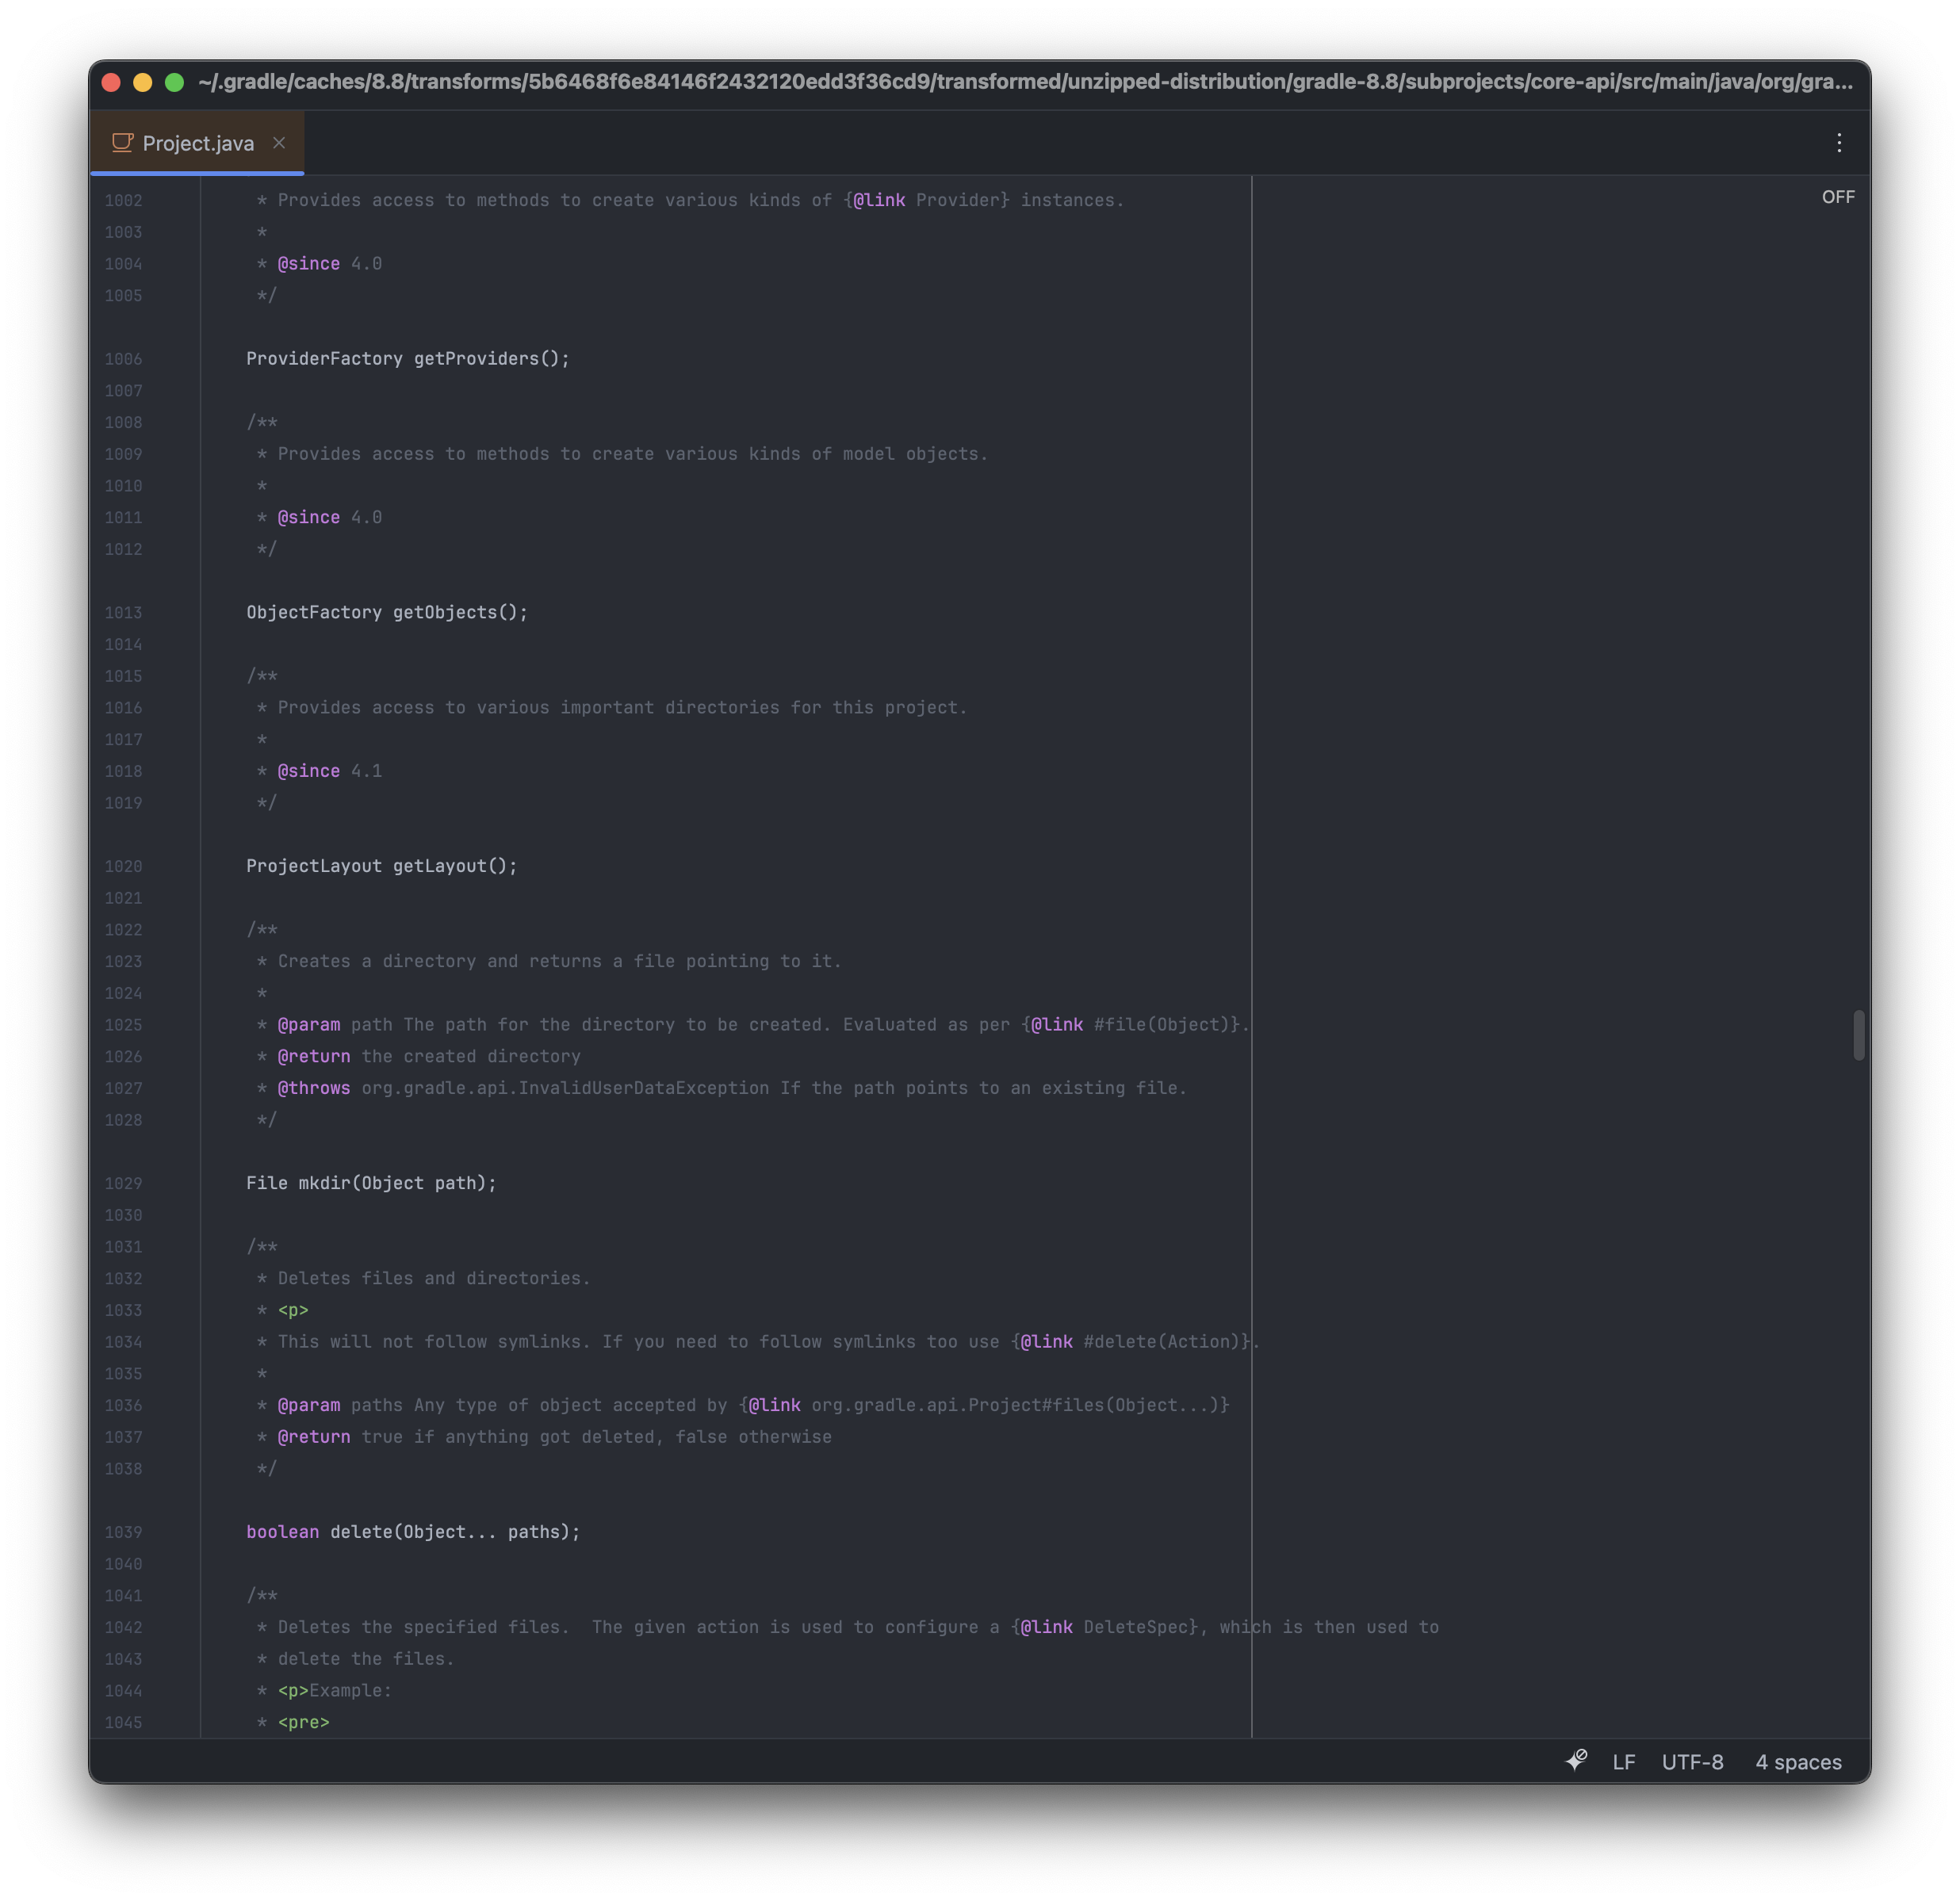Click the green fullscreen window button

tap(174, 82)
